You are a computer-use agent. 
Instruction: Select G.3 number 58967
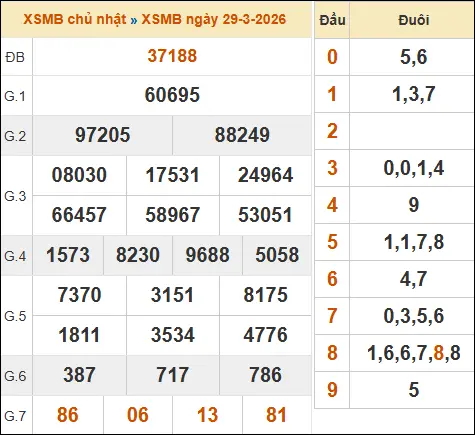tap(172, 215)
